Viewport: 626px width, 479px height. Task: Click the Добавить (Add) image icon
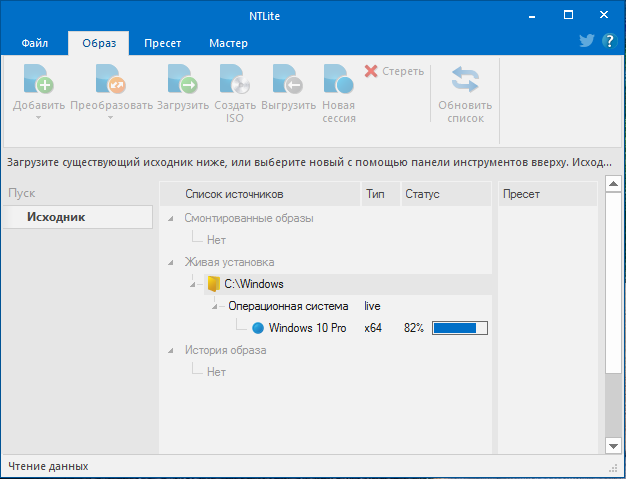point(39,79)
